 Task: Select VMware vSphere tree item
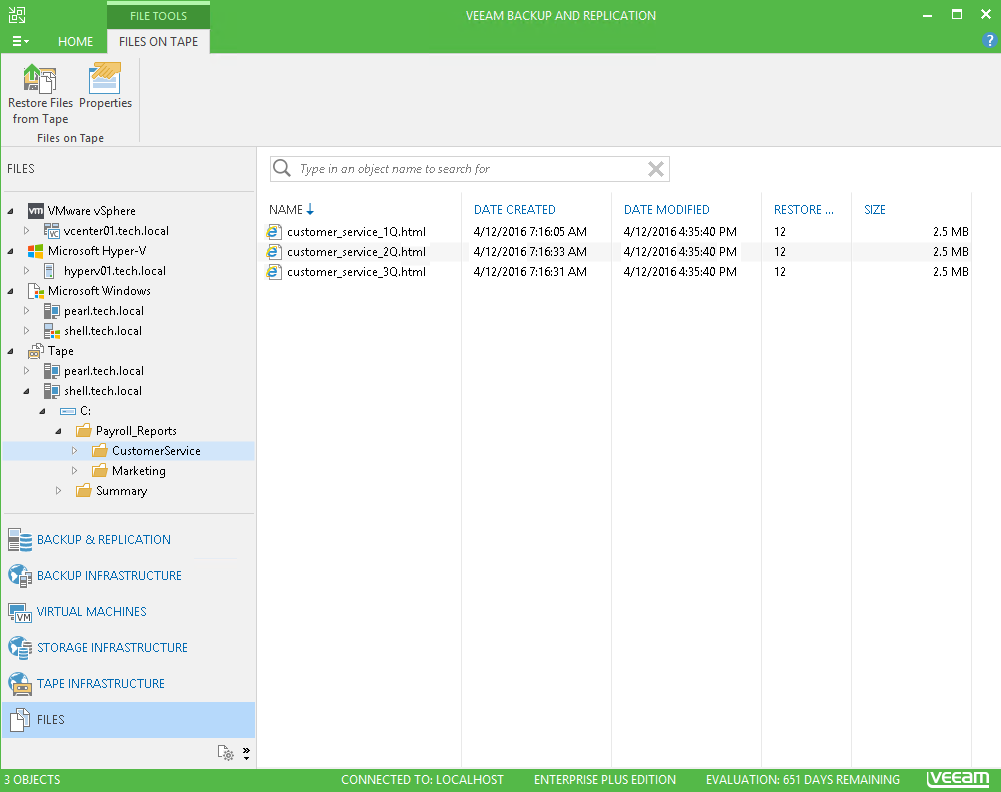pos(91,211)
